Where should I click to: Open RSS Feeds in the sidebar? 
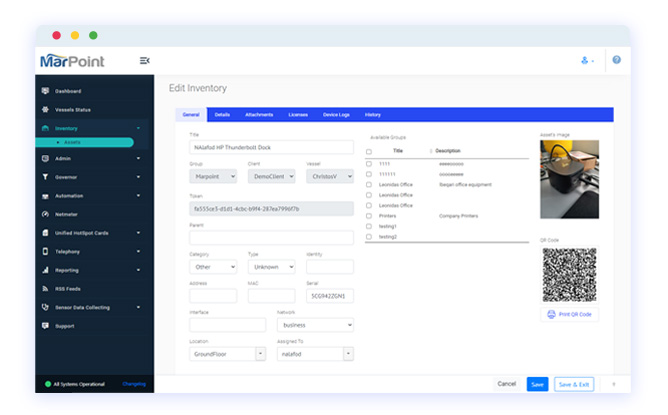click(x=68, y=289)
